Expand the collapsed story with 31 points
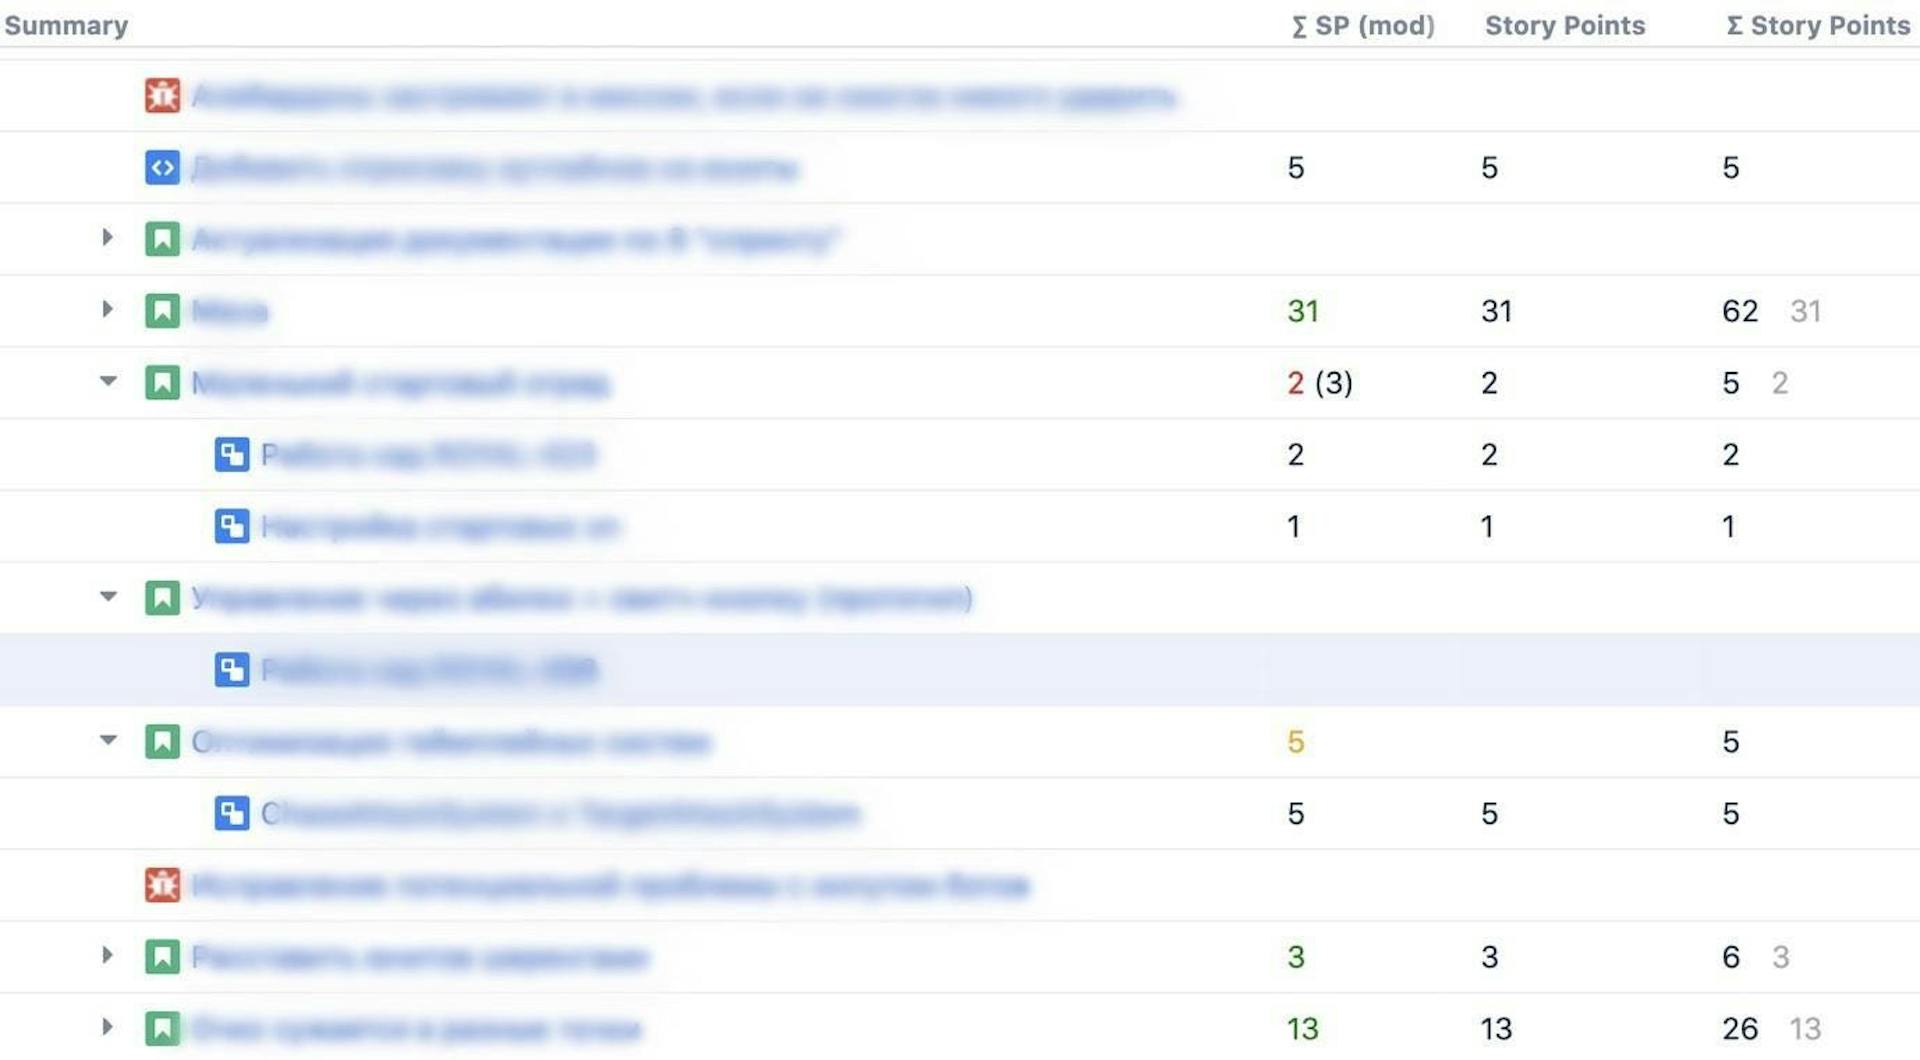This screenshot has height=1060, width=1920. tap(107, 310)
